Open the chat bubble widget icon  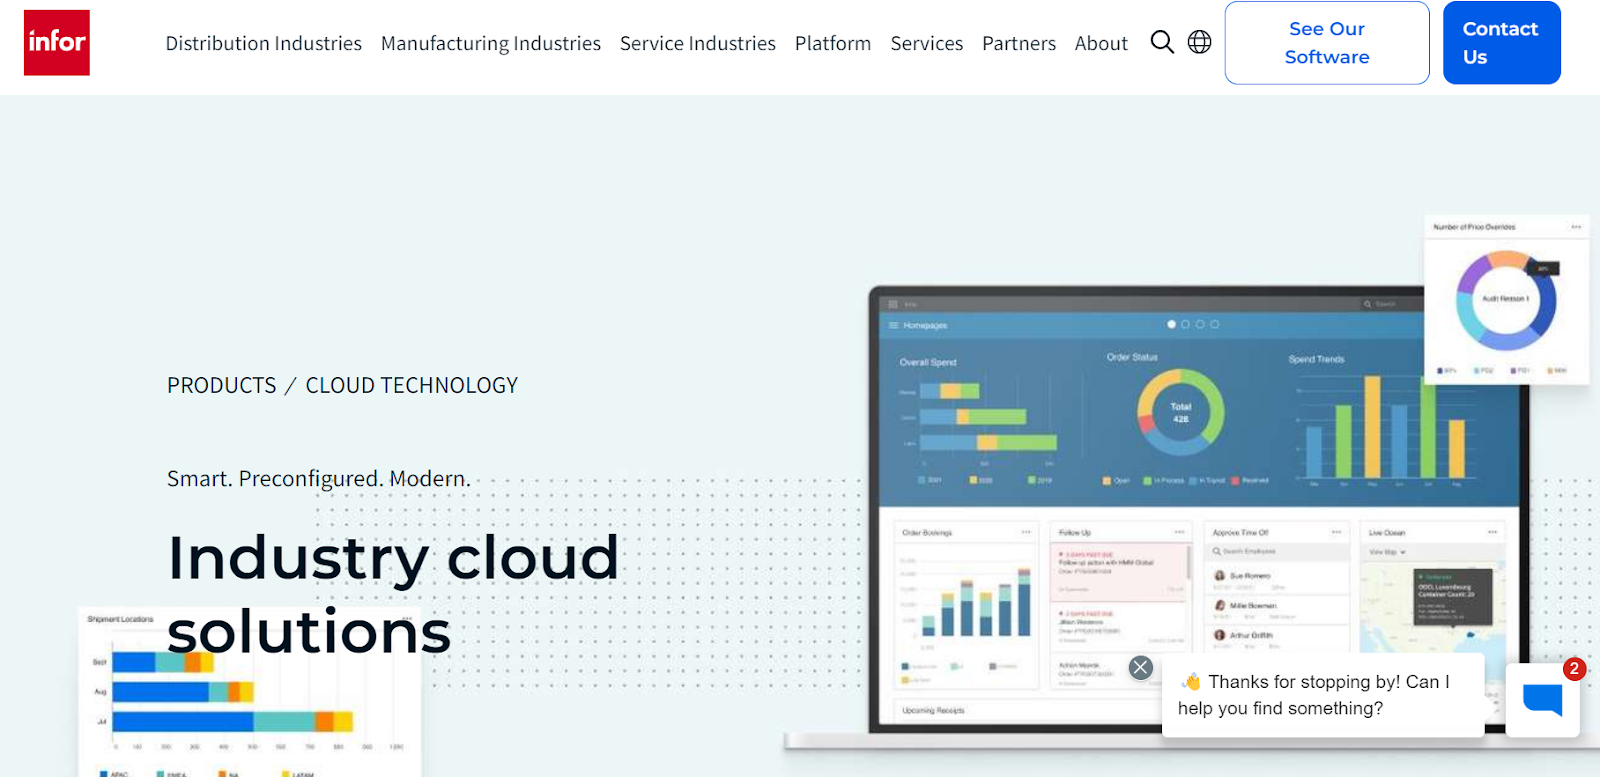coord(1542,699)
